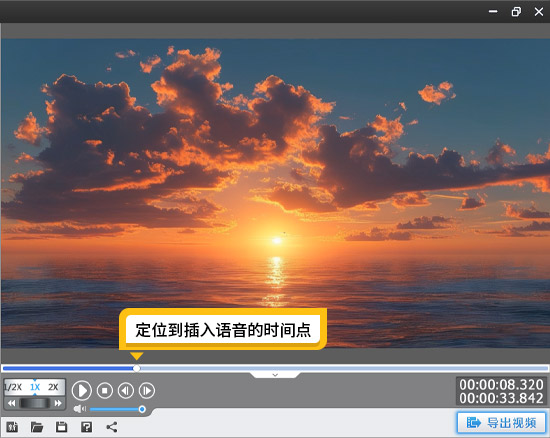Click the jog shuttle wheel control
The width and height of the screenshot is (550, 438).
35,403
